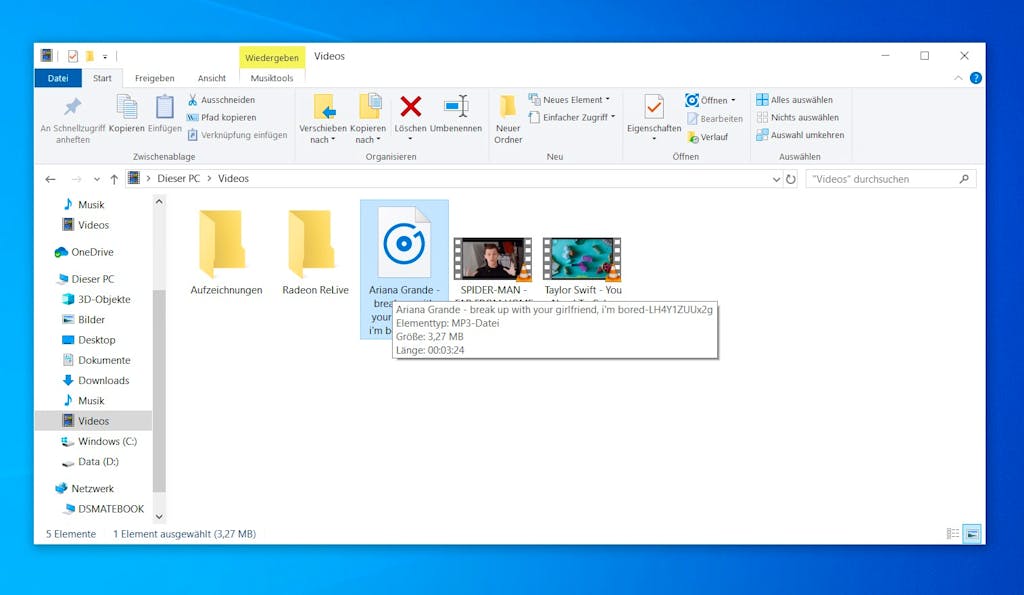Open pinned Musik quick access entry at top

83,204
